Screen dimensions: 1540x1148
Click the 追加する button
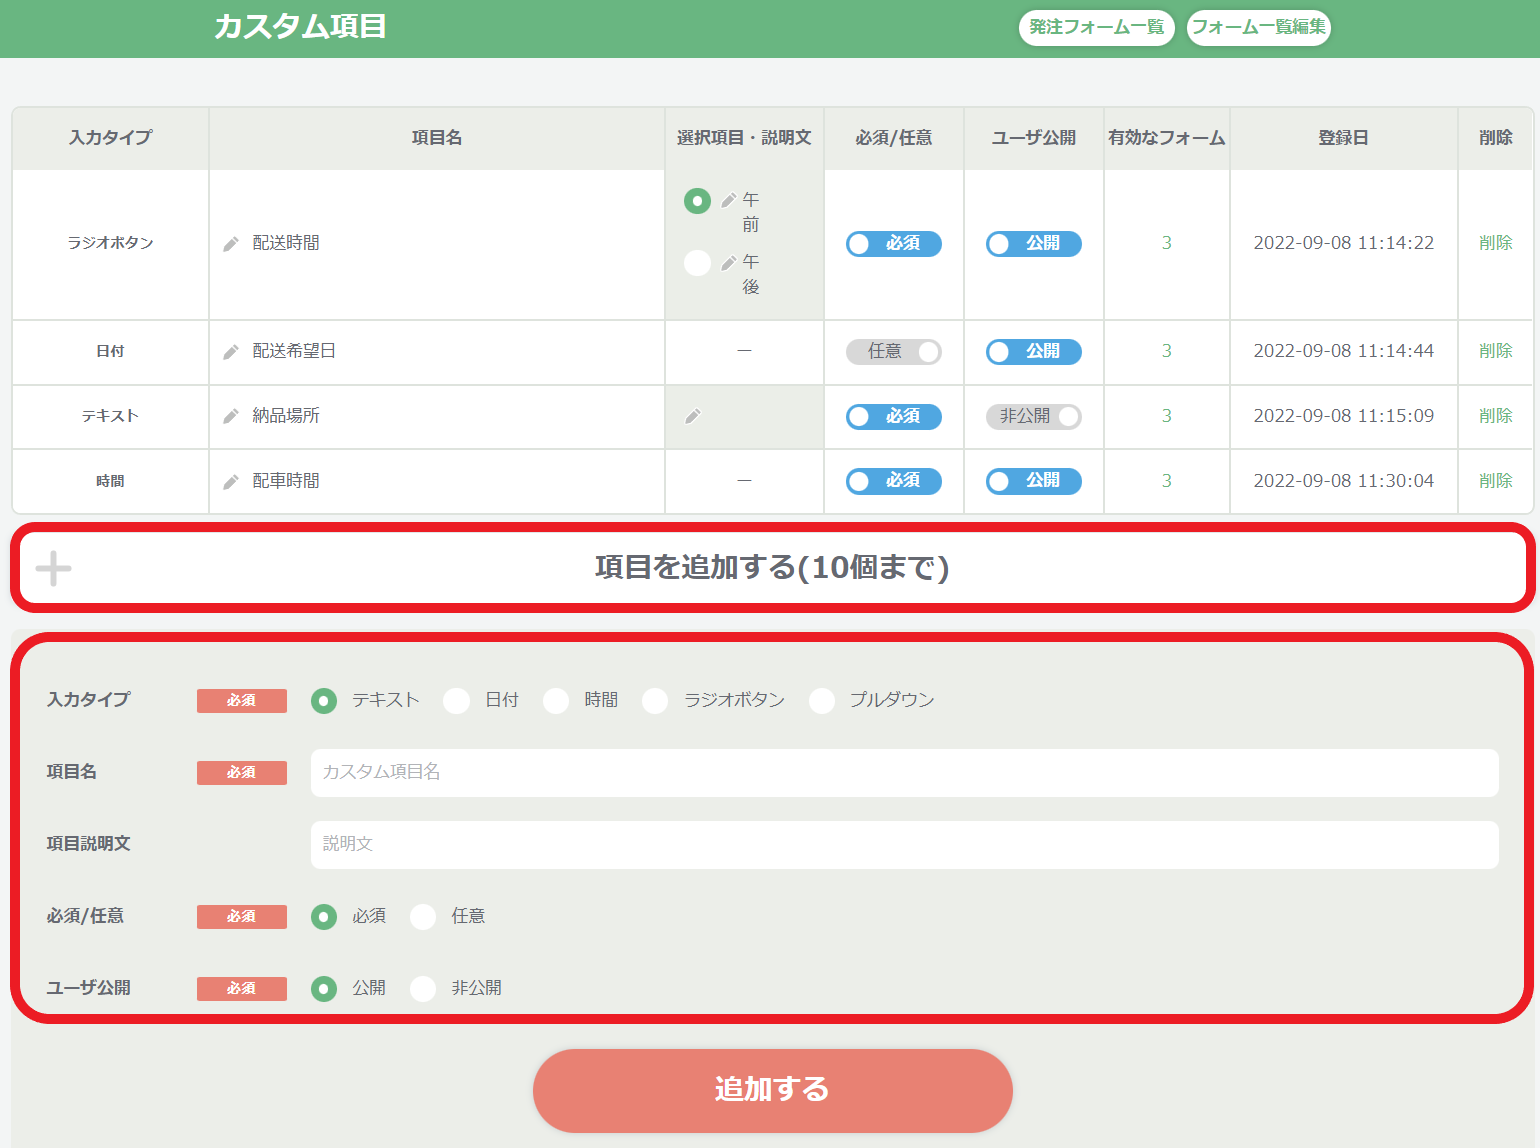773,1090
